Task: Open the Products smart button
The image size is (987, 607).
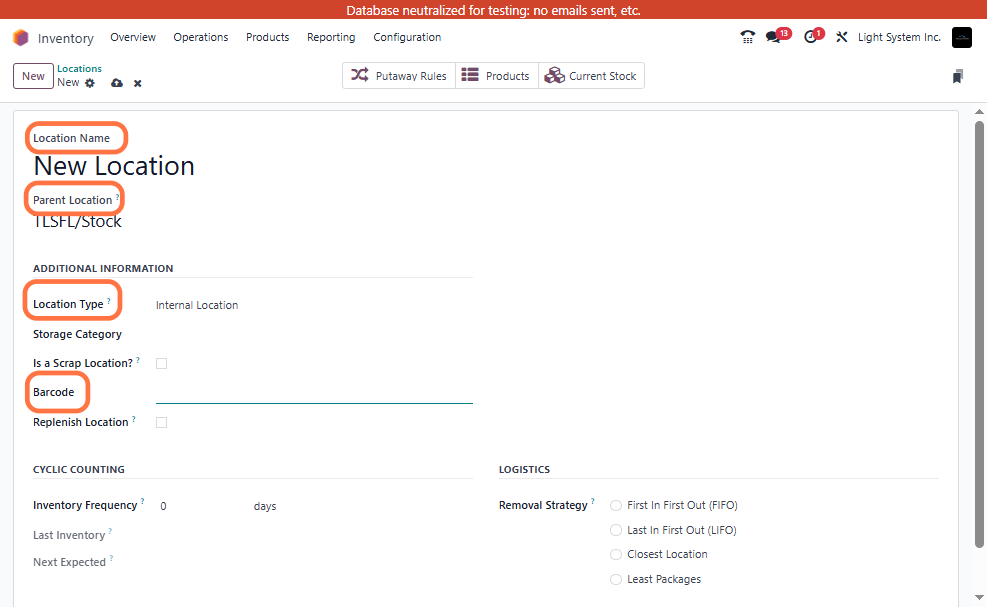Action: 497,76
